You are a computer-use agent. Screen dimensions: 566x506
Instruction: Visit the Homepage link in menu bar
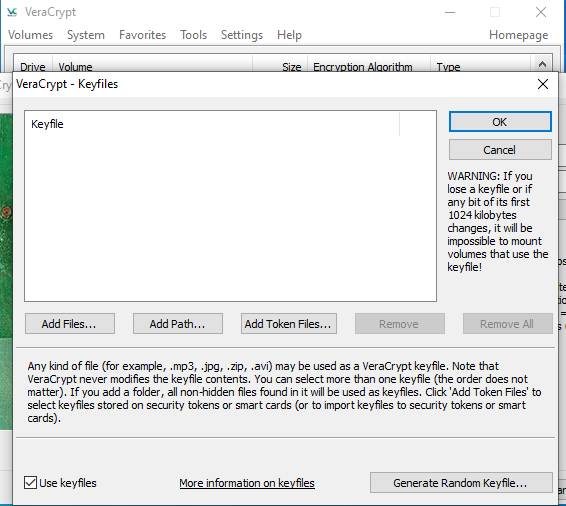[x=518, y=35]
